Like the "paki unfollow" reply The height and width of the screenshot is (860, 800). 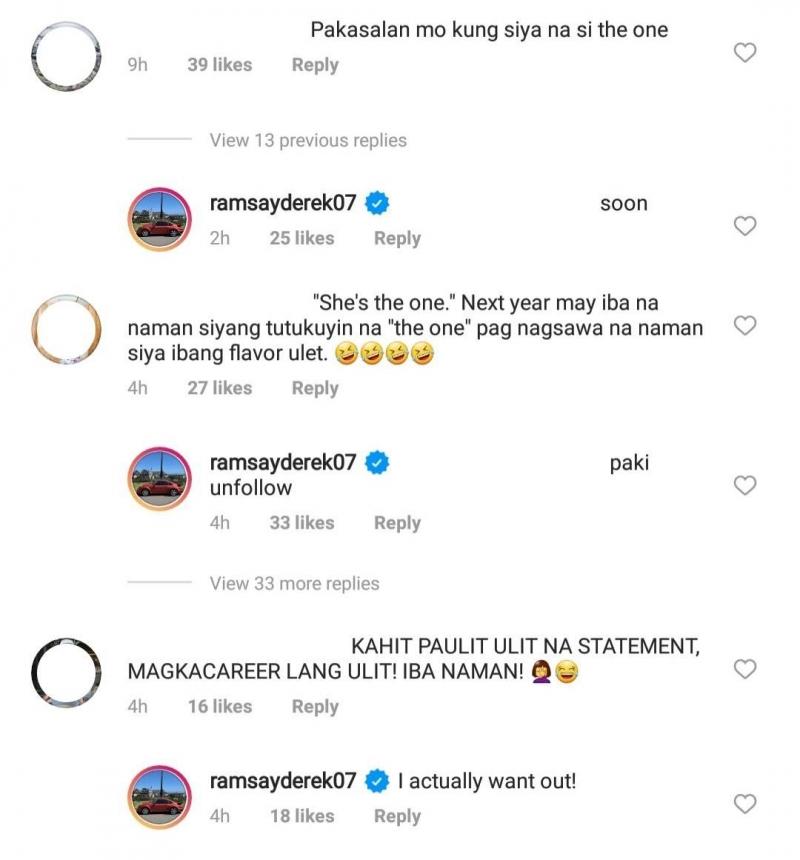click(x=744, y=484)
